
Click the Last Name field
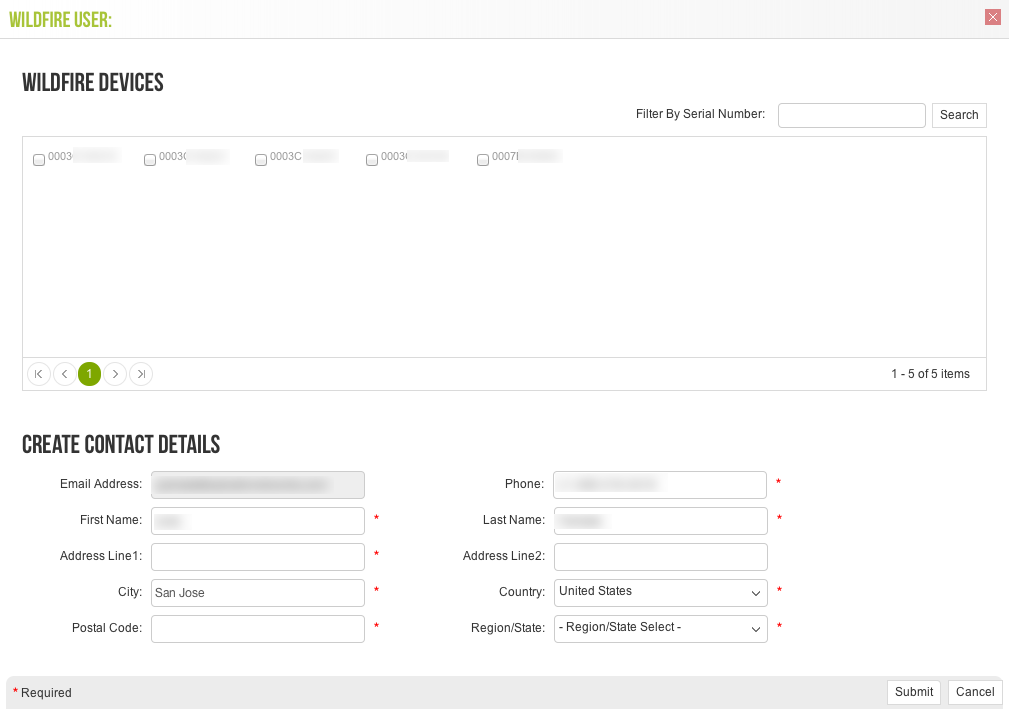[x=661, y=521]
